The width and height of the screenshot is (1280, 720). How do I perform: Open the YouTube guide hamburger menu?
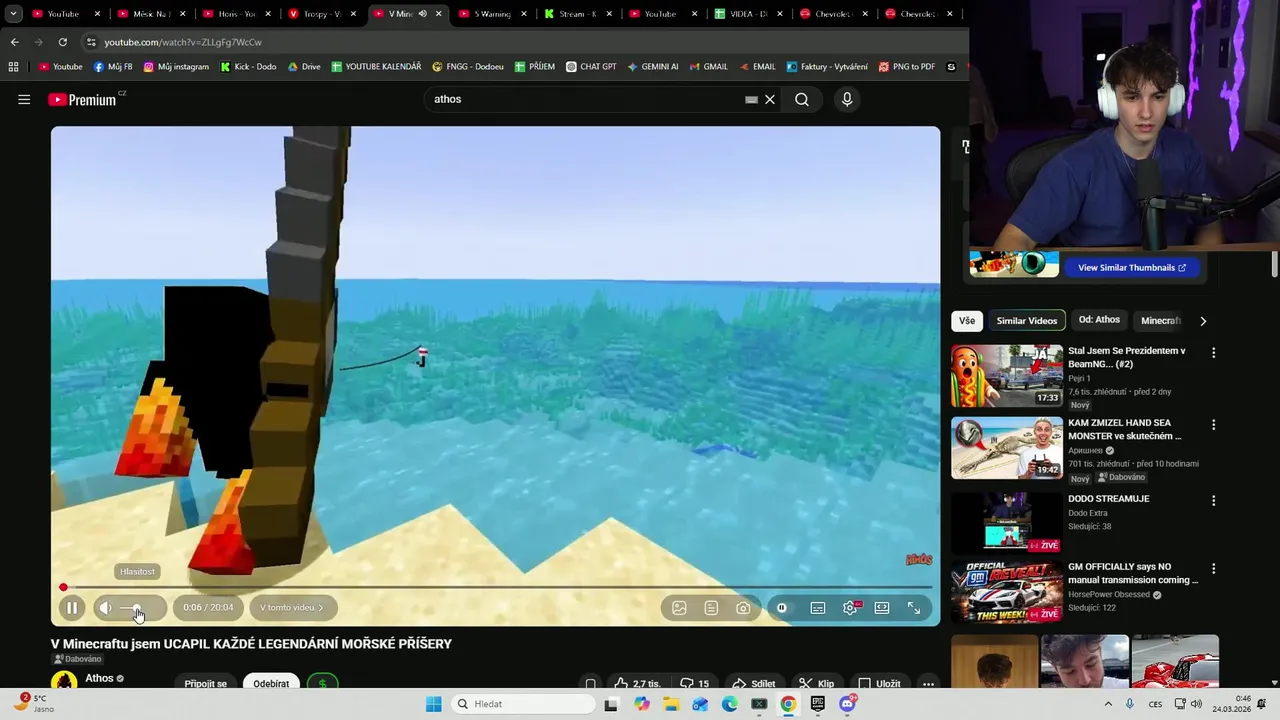tap(24, 99)
